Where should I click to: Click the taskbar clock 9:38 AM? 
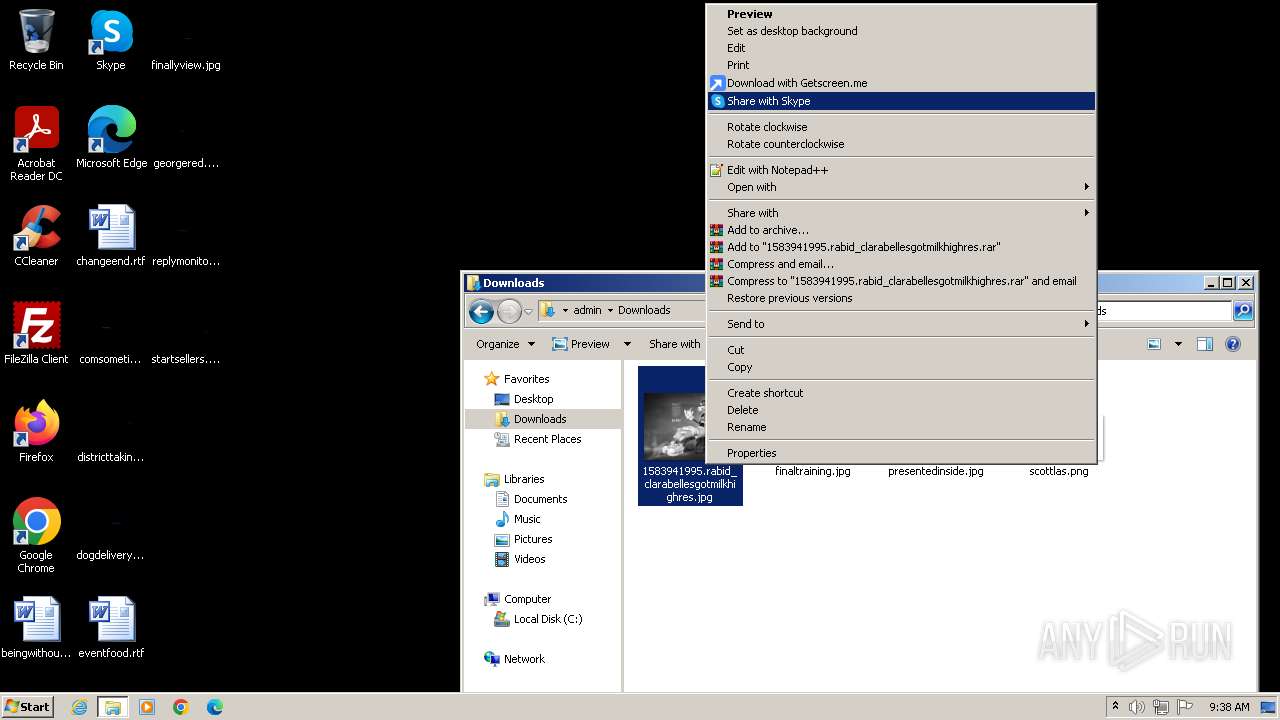[1229, 707]
